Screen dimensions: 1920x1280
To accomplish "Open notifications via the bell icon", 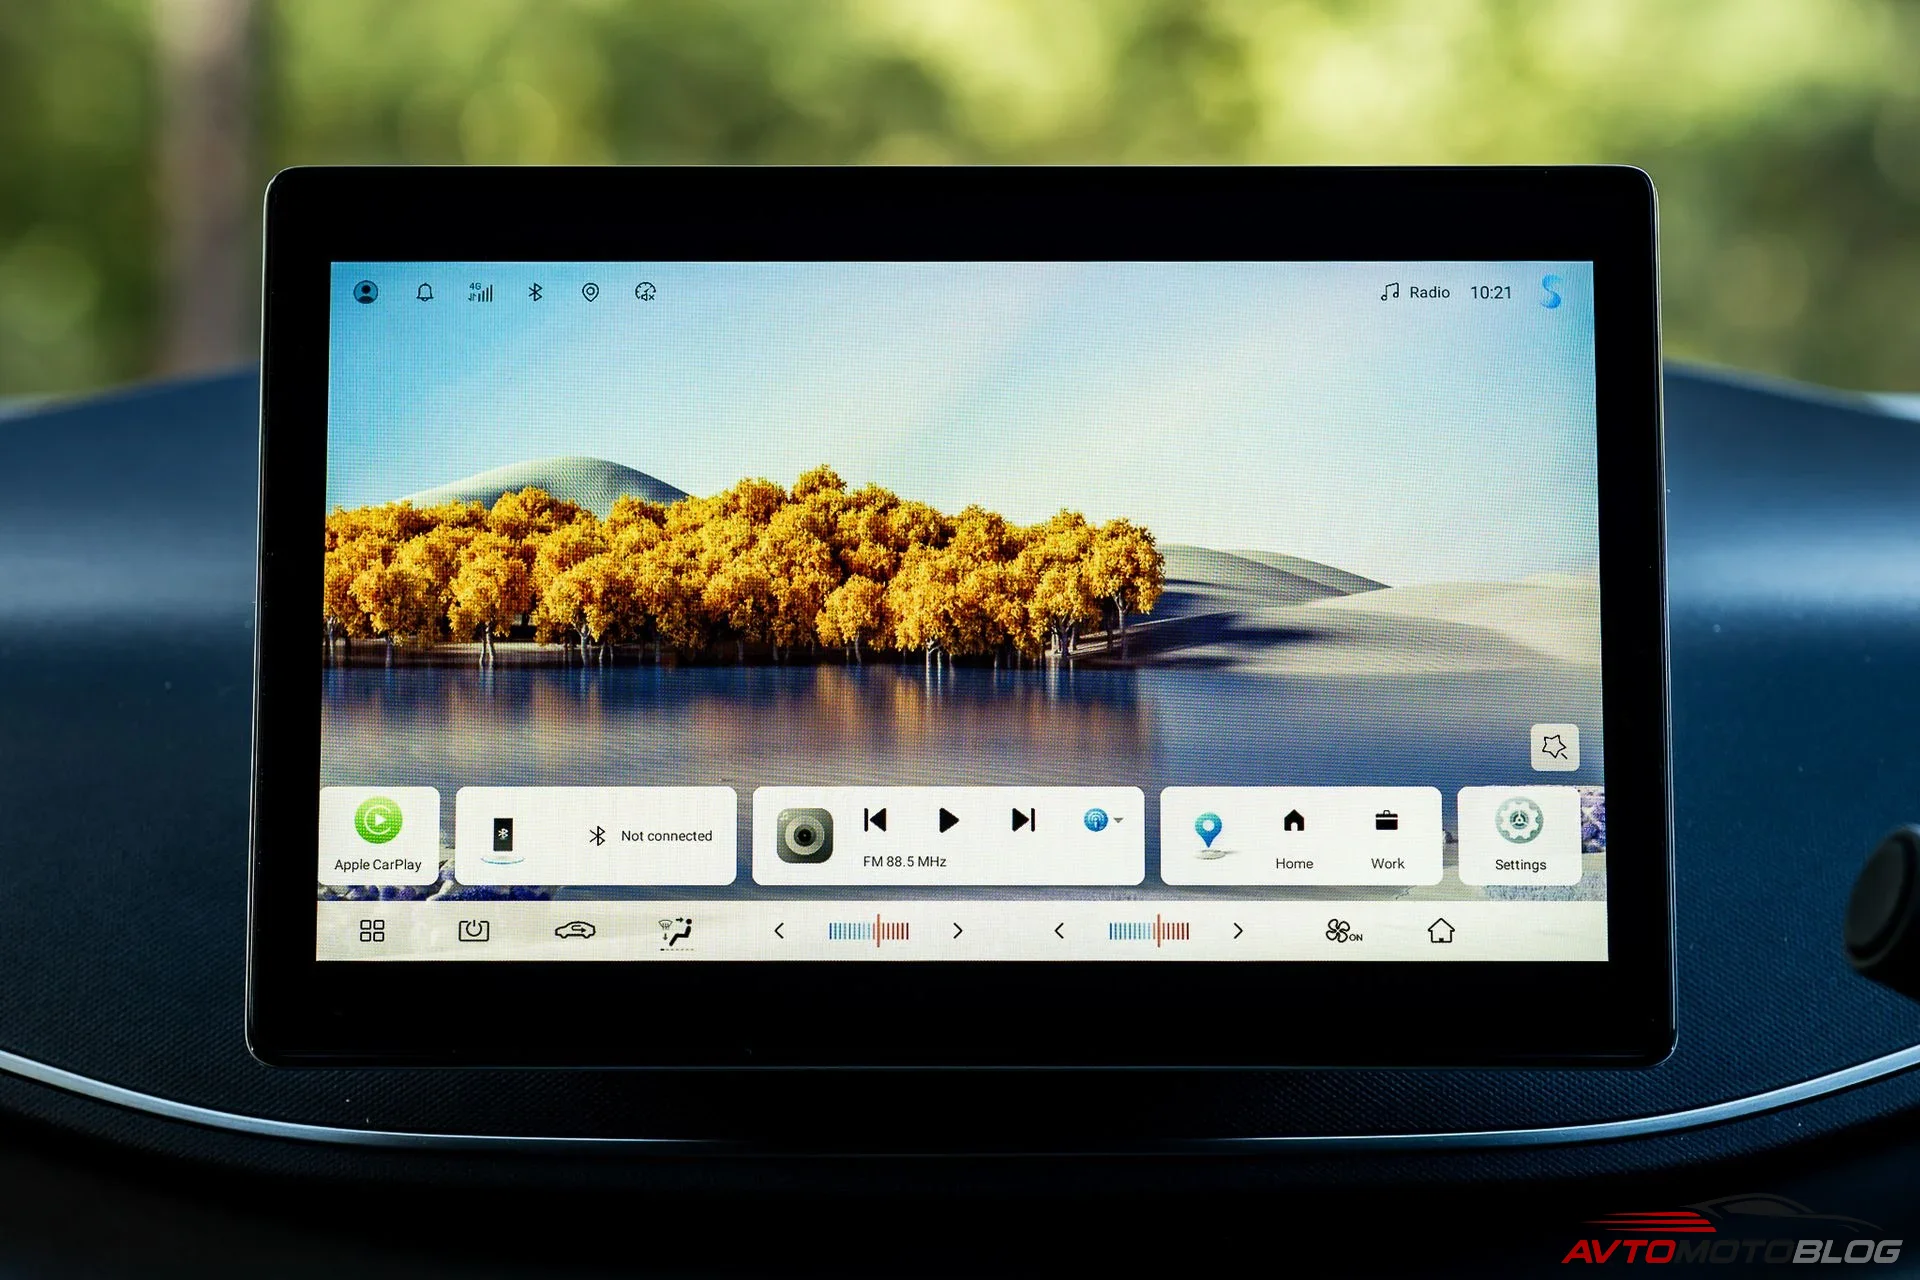I will coord(425,292).
